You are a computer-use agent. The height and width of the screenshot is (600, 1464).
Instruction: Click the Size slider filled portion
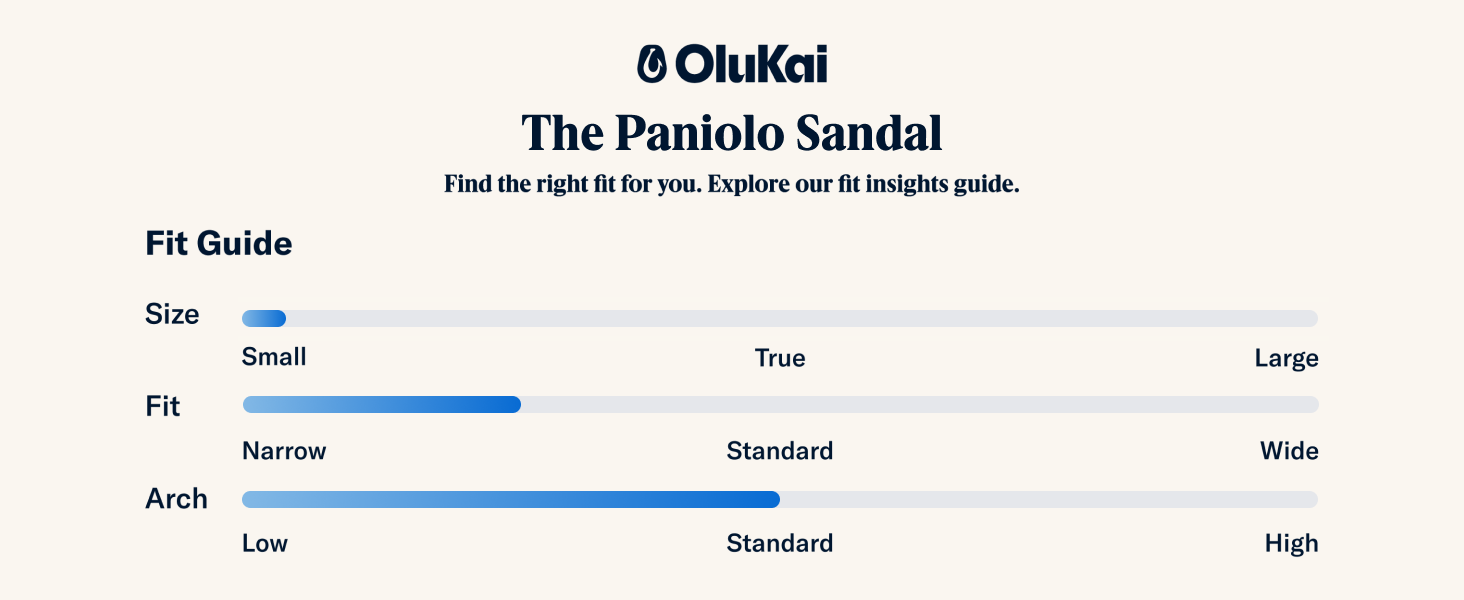click(x=264, y=318)
